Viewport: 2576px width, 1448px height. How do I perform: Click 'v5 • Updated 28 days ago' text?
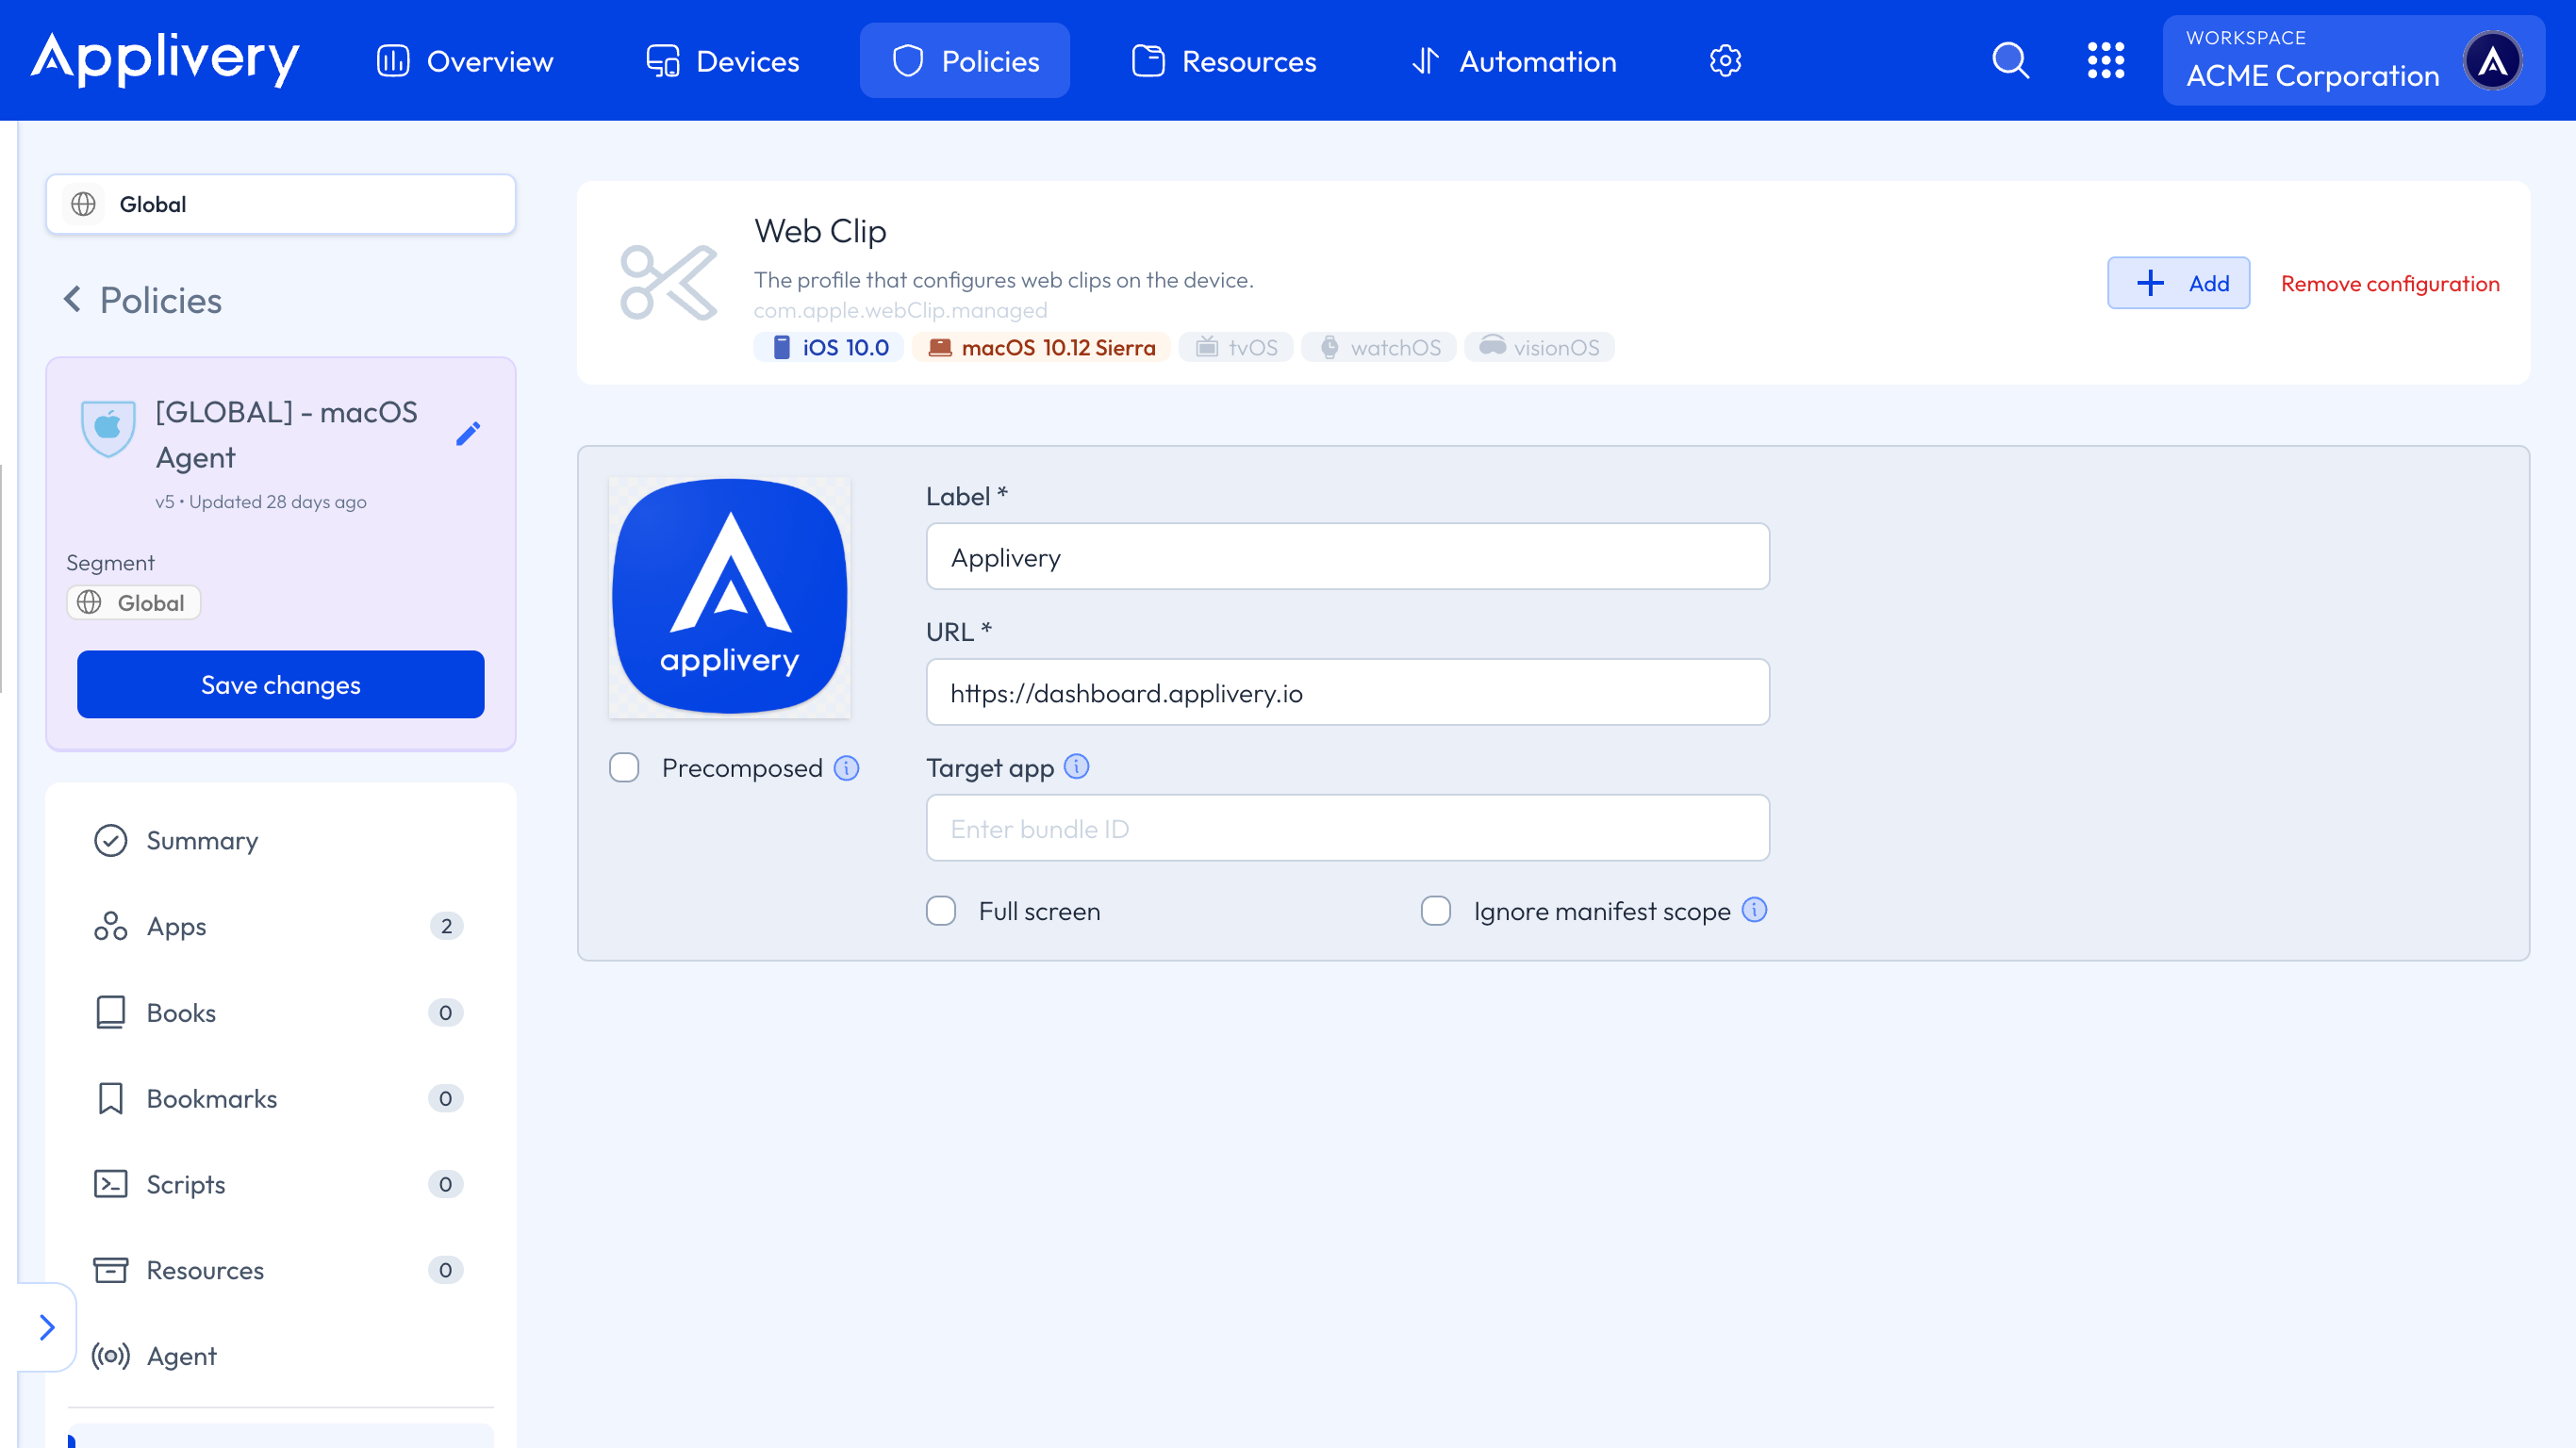coord(261,502)
